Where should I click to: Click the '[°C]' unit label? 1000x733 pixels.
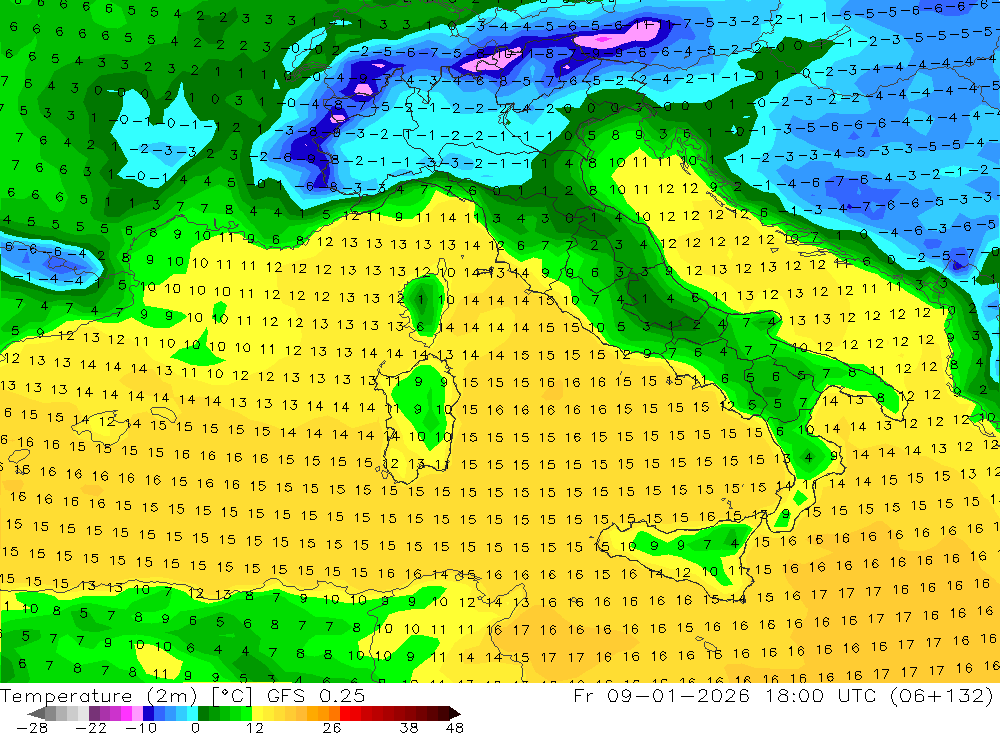click(x=232, y=695)
